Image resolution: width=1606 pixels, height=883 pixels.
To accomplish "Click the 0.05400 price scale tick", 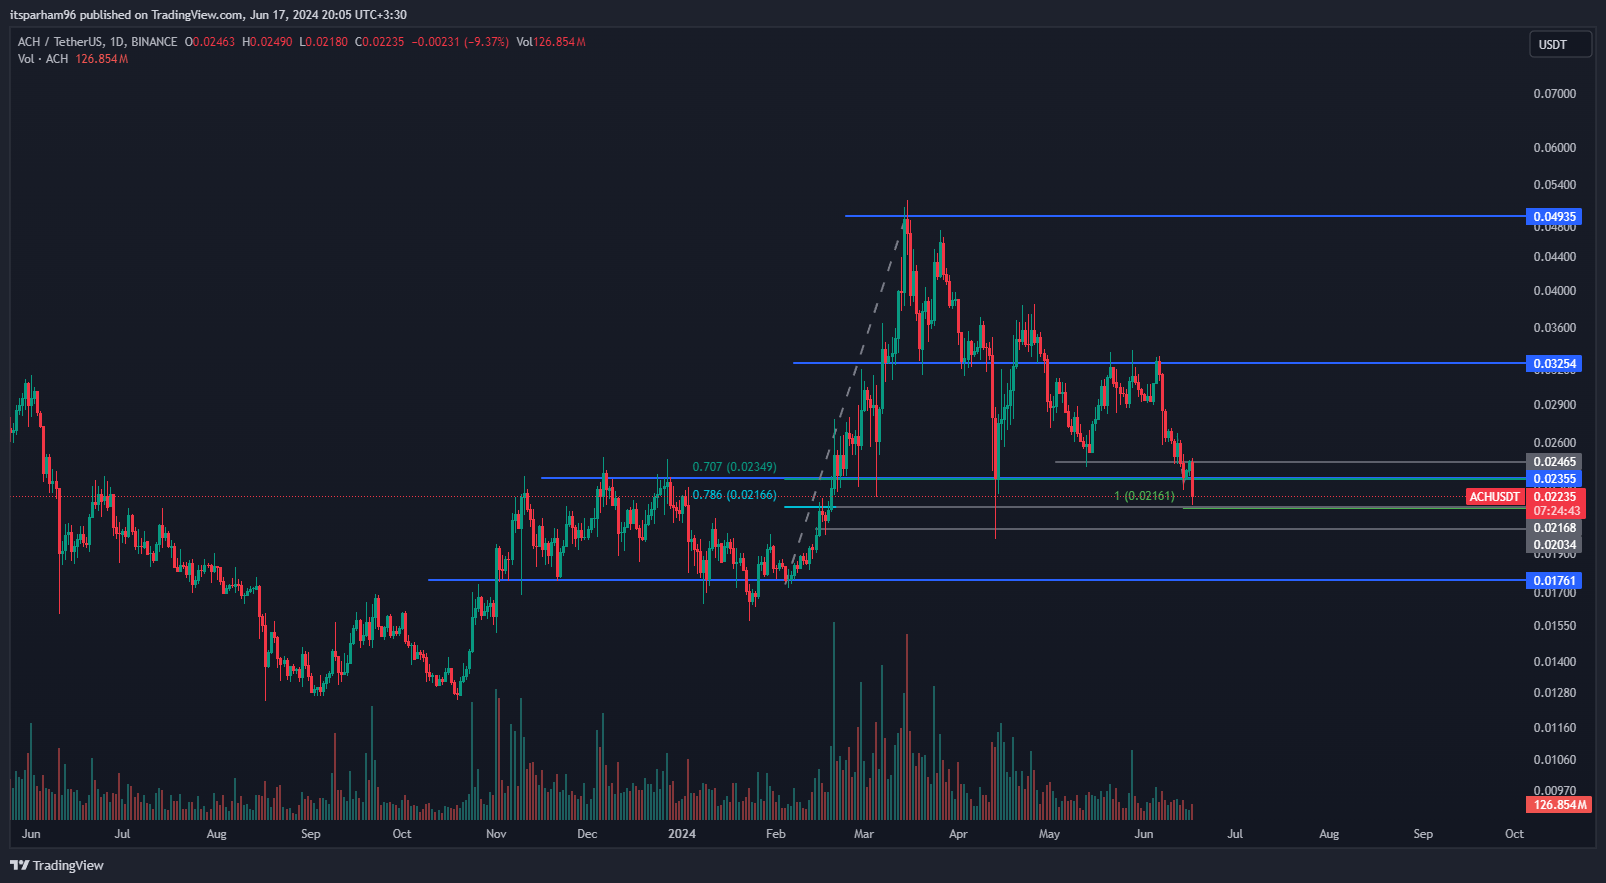I will 1555,185.
